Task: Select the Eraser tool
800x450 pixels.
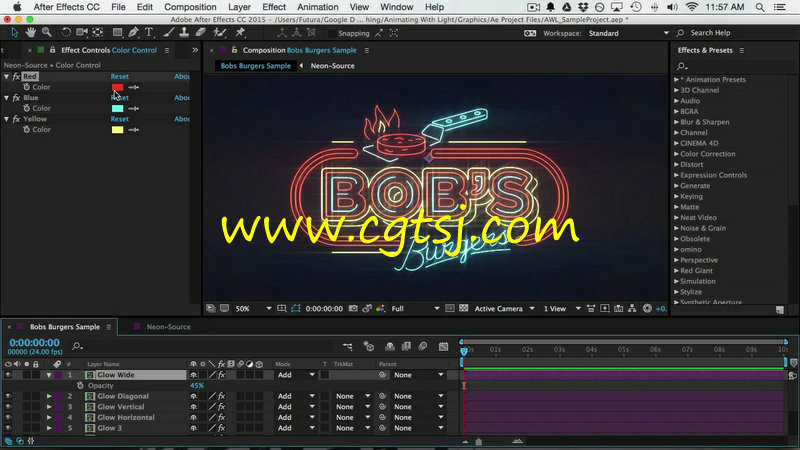Action: (201, 33)
